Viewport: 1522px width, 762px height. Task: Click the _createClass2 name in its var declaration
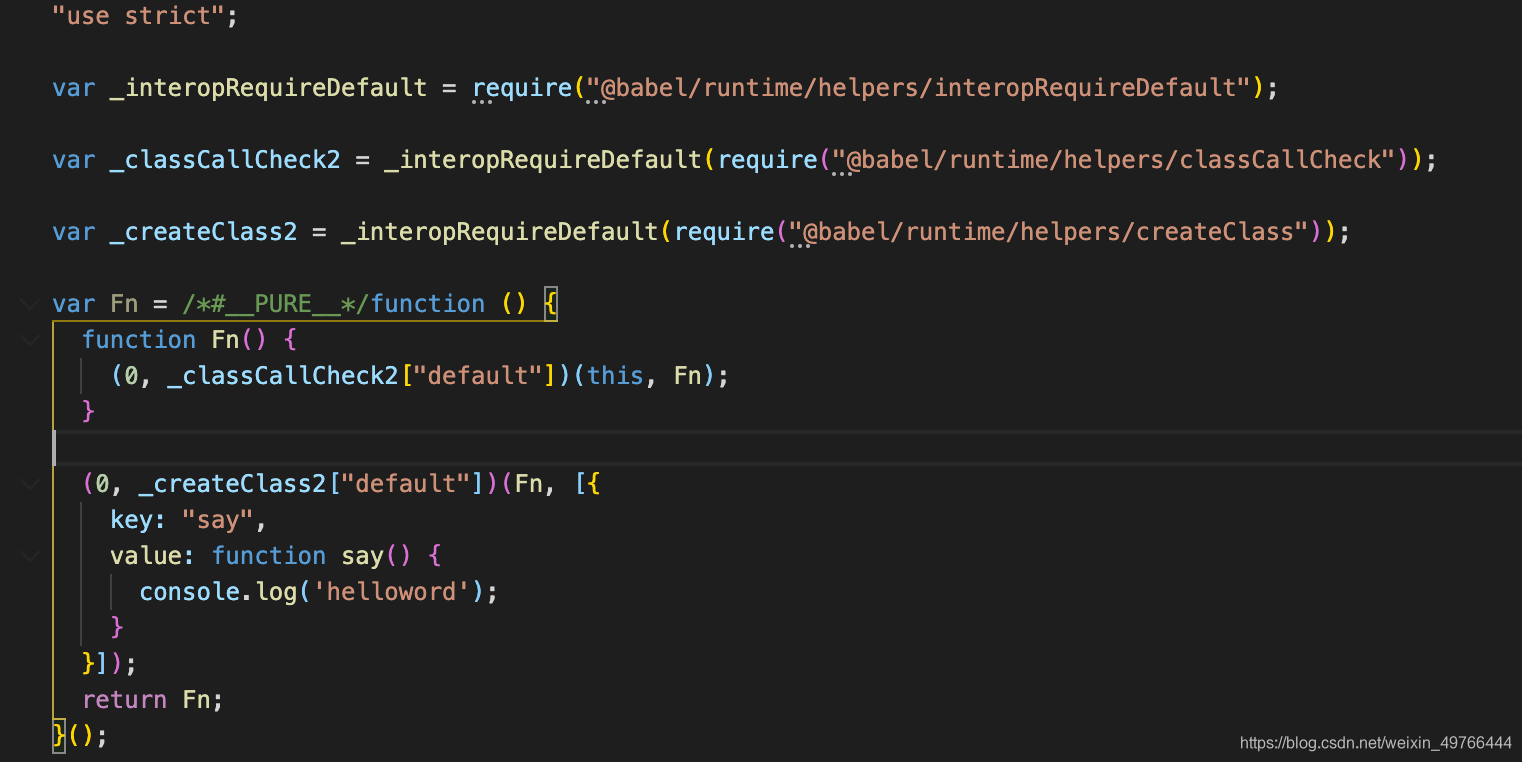click(x=204, y=232)
